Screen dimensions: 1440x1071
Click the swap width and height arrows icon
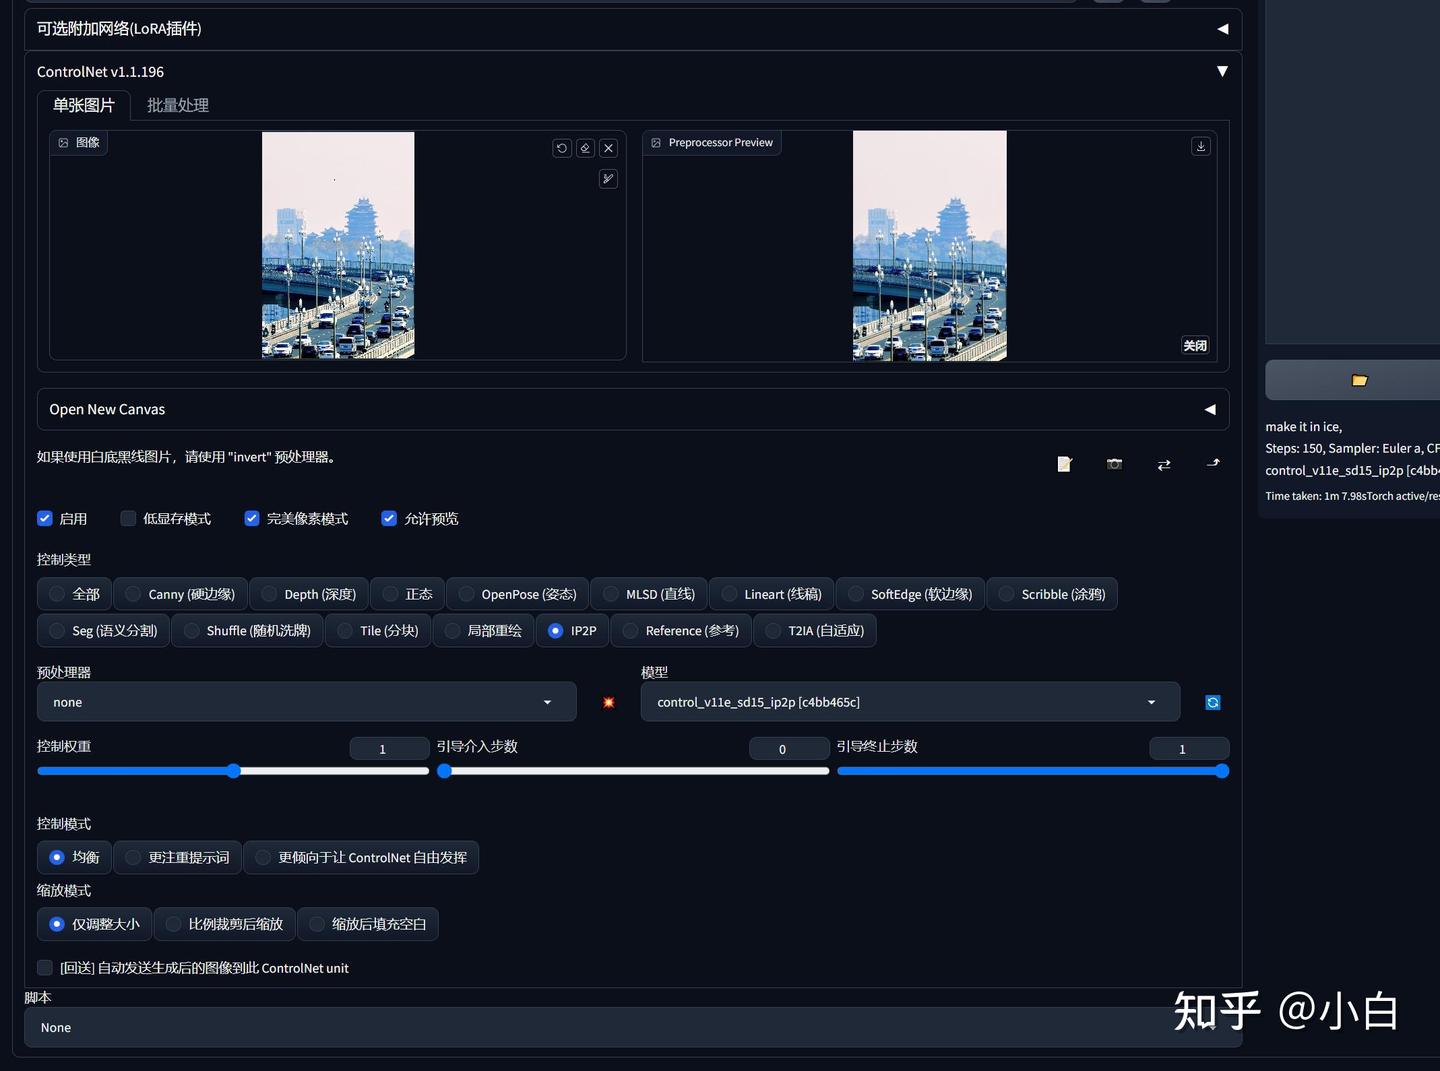point(1163,464)
